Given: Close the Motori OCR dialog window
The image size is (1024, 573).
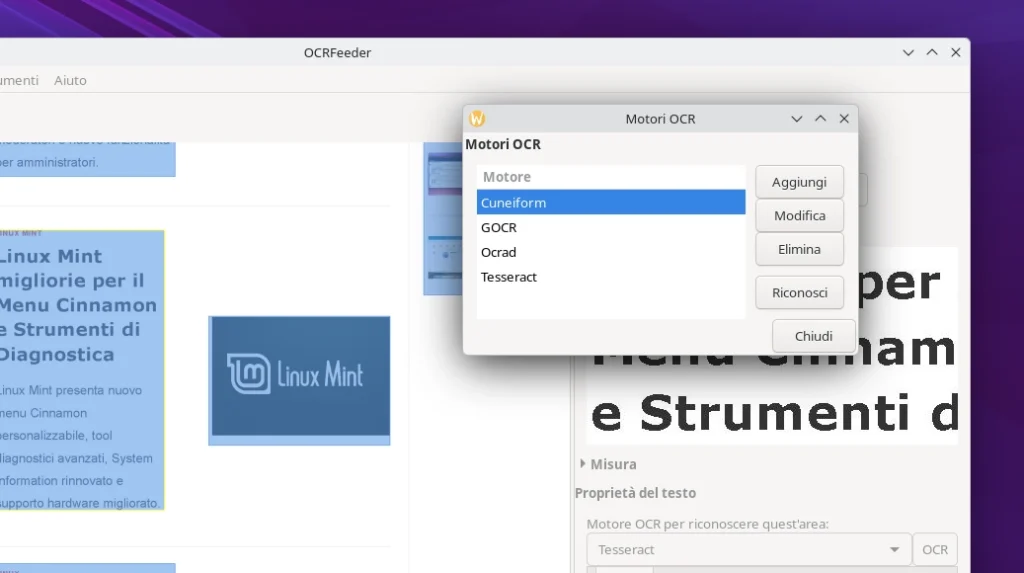Looking at the screenshot, I should (844, 119).
